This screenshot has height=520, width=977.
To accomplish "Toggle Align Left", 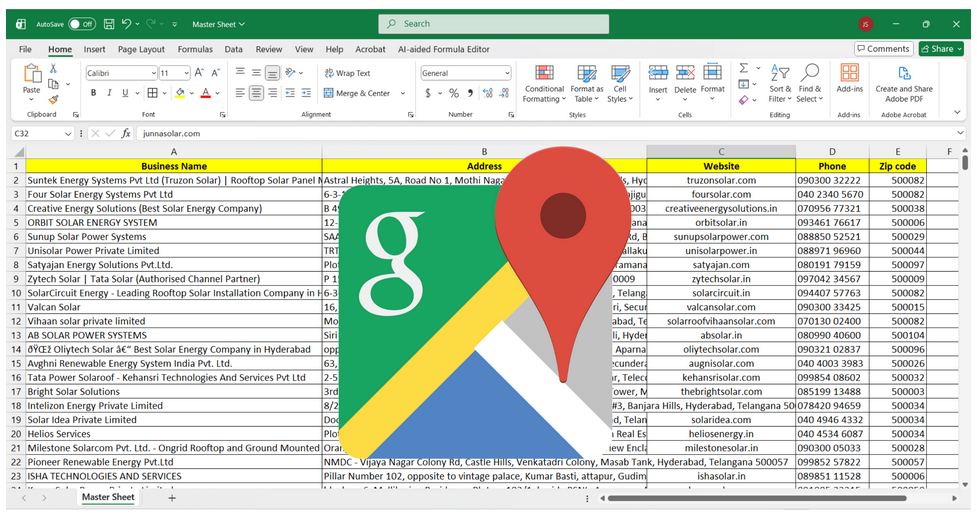I will (x=240, y=93).
